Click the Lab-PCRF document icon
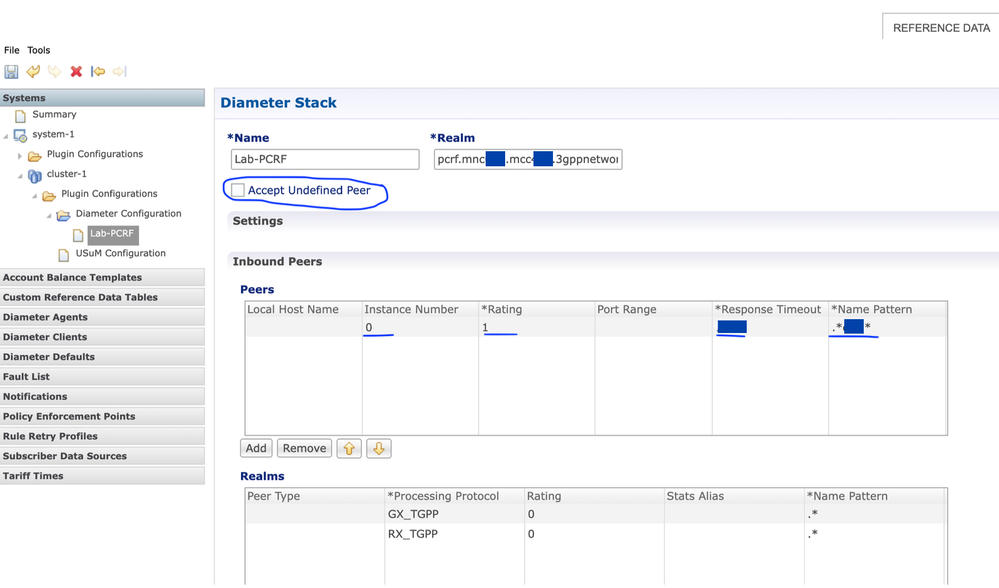Image resolution: width=999 pixels, height=588 pixels. 78,235
